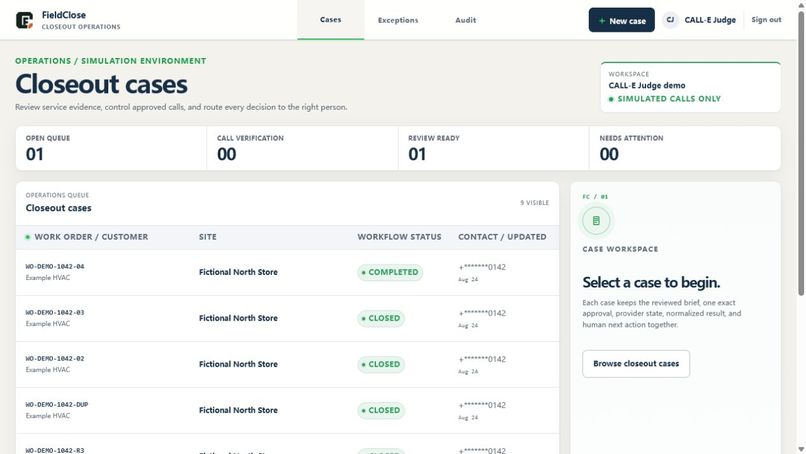This screenshot has width=806, height=454.
Task: Open work order WO-DEMO-1042-03 row
Action: pyautogui.click(x=287, y=318)
